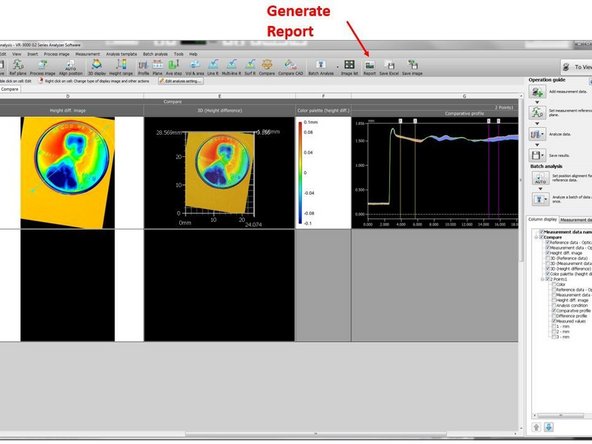Image resolution: width=592 pixels, height=444 pixels.
Task: Click the Save image toolbar icon
Action: click(412, 67)
